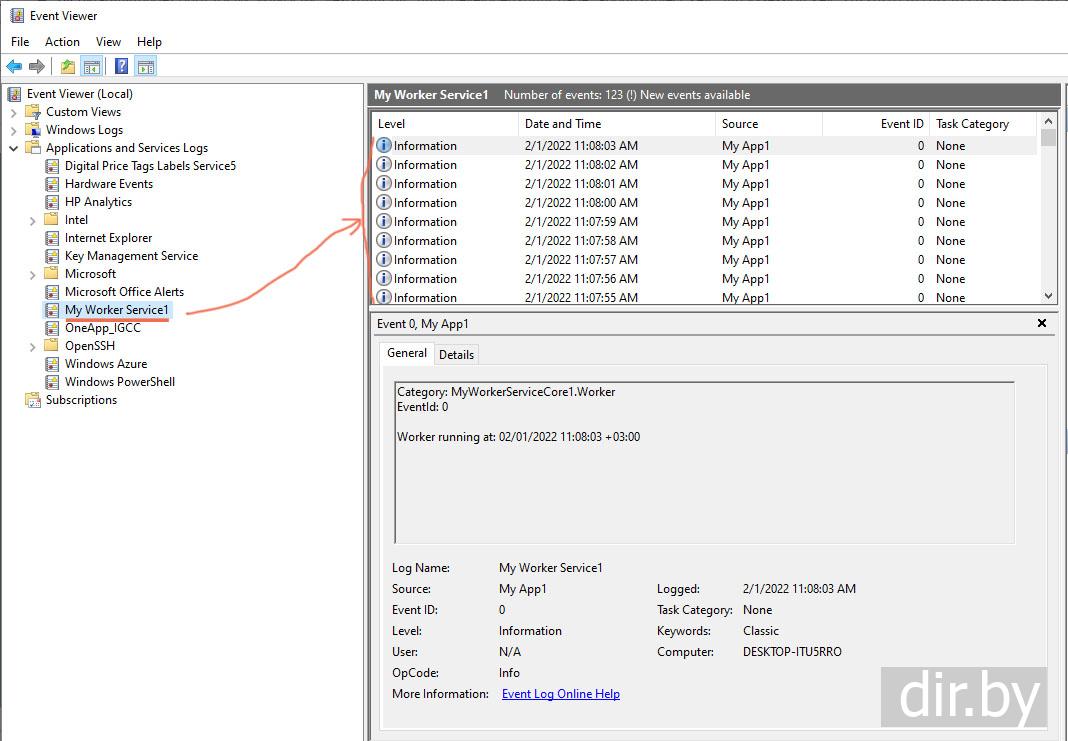Click the Up One Level folder icon
Viewport: 1068px width, 741px height.
67,67
